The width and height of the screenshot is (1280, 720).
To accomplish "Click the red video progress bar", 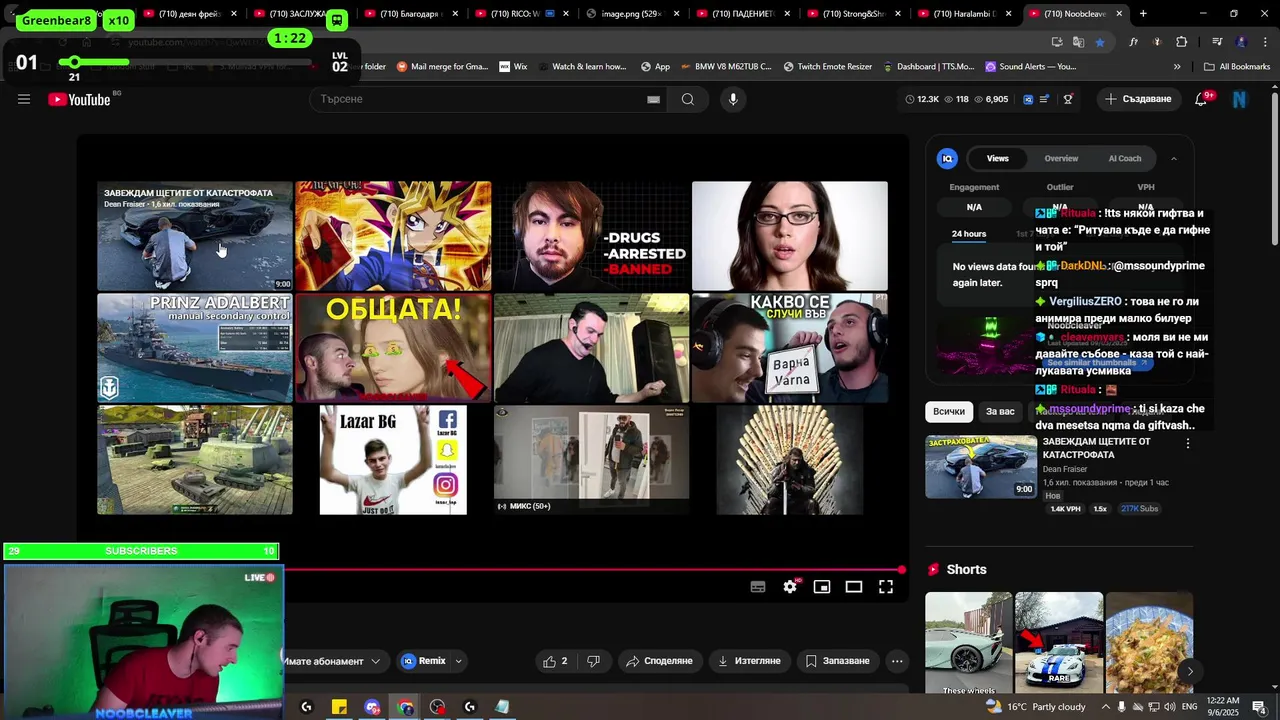I will (592, 570).
